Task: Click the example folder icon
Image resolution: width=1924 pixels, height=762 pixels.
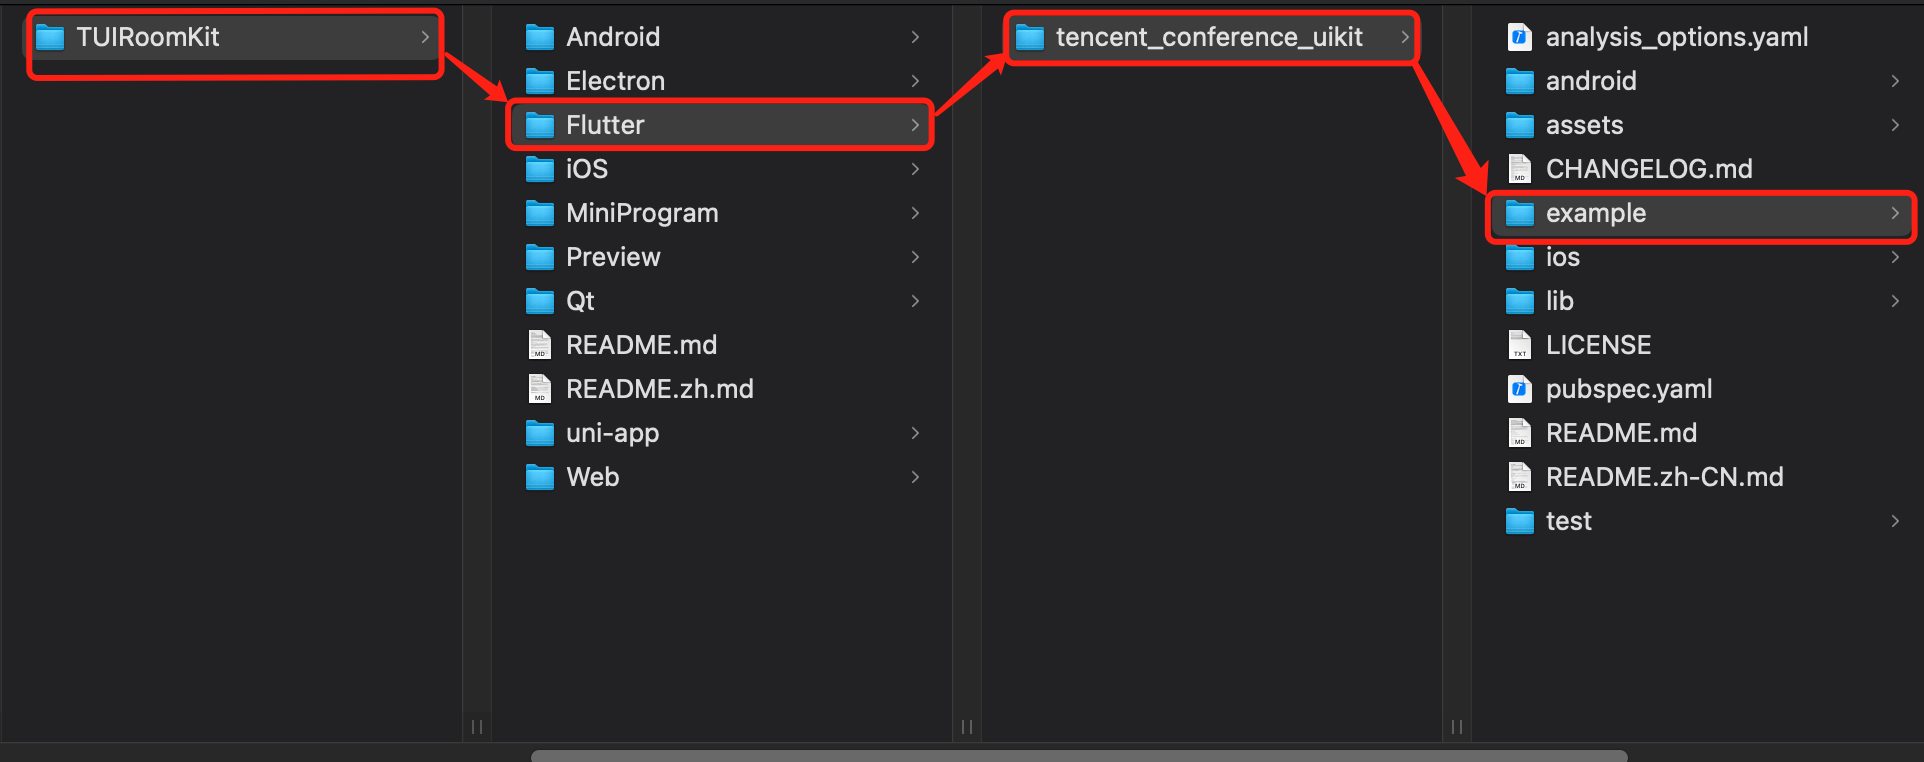Action: (x=1520, y=213)
